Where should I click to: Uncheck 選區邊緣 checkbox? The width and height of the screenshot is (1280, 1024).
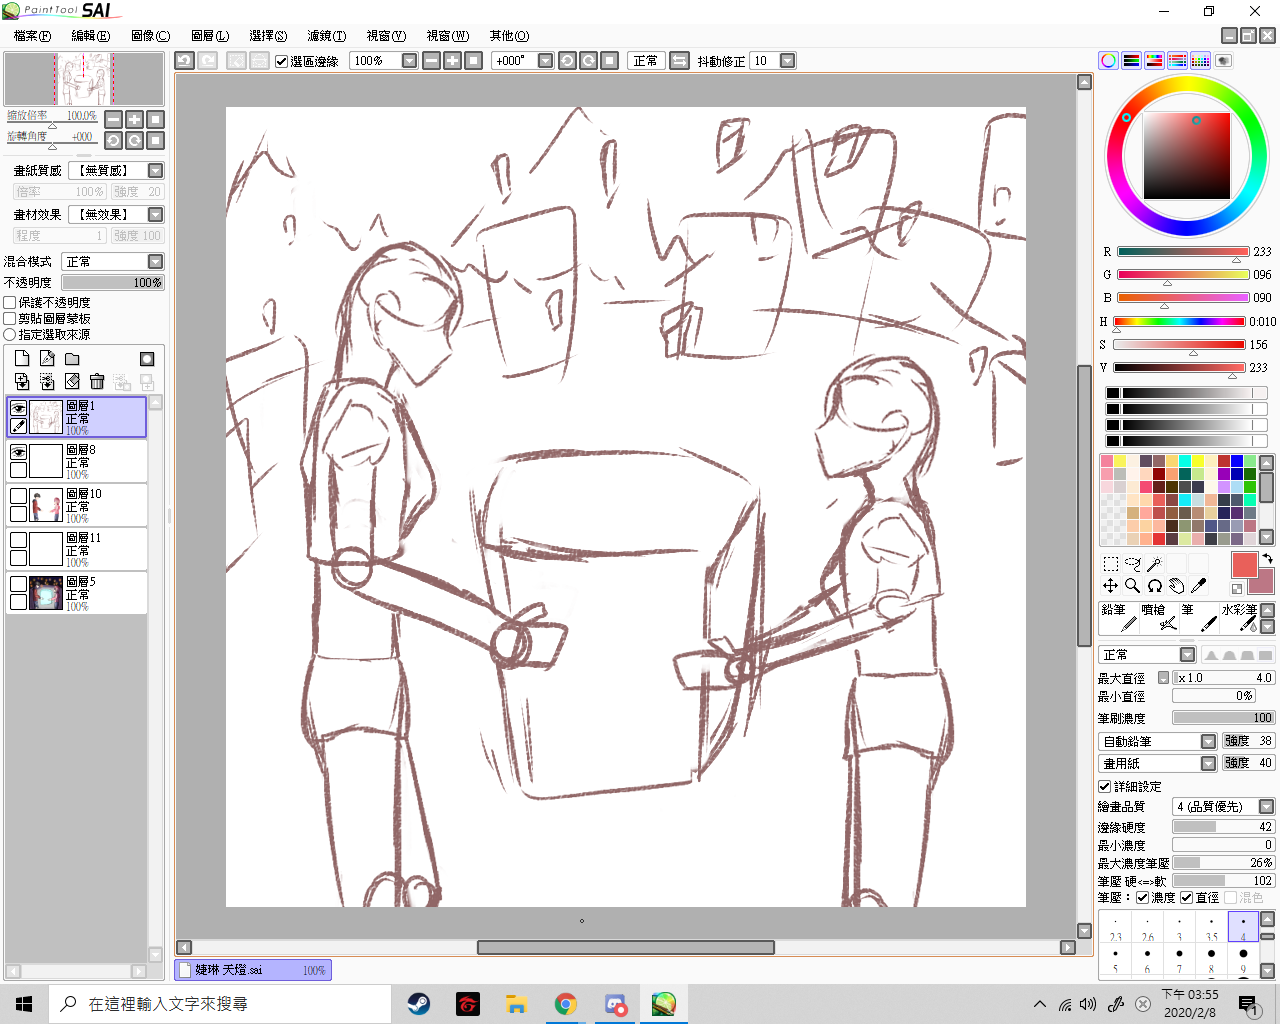pyautogui.click(x=282, y=61)
